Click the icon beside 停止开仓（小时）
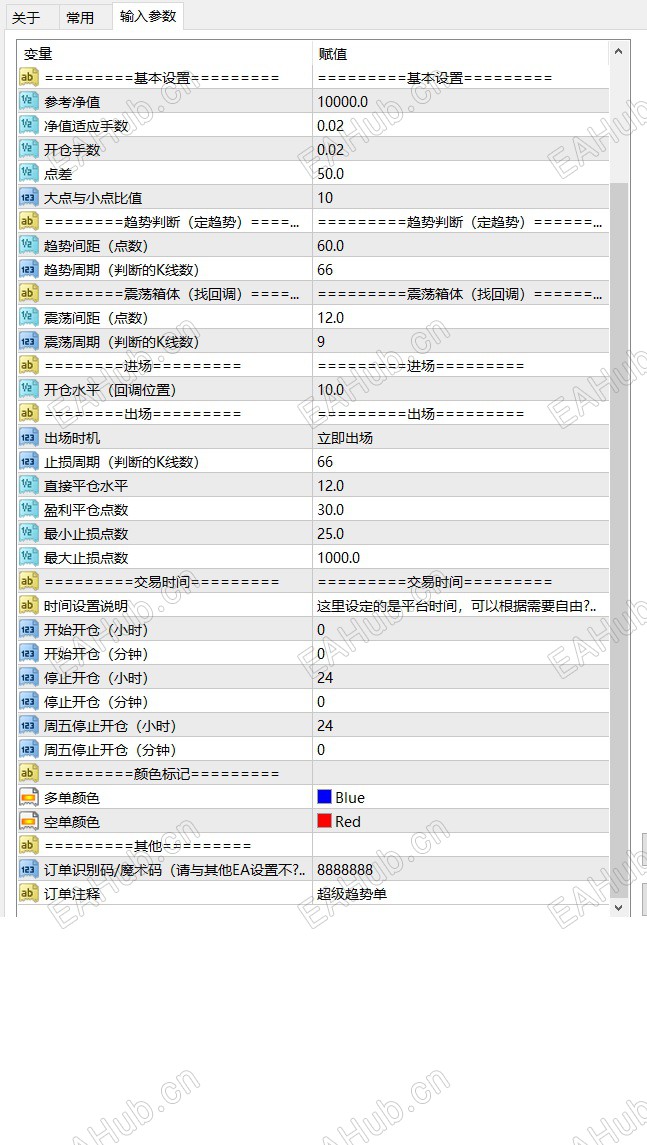Image resolution: width=647 pixels, height=1145 pixels. [x=28, y=678]
